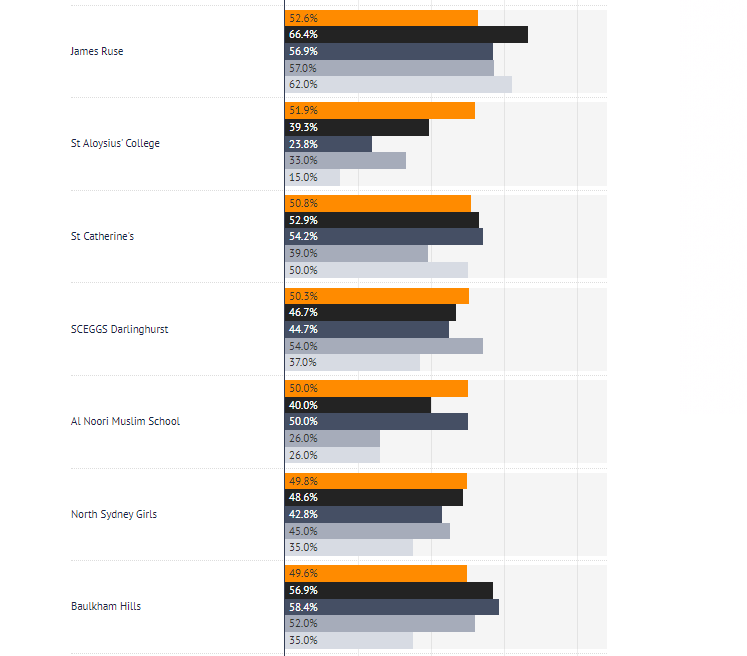Viewport: 747px width, 656px height.
Task: Click North Sydney Girls 48.6% bar
Action: pyautogui.click(x=374, y=497)
